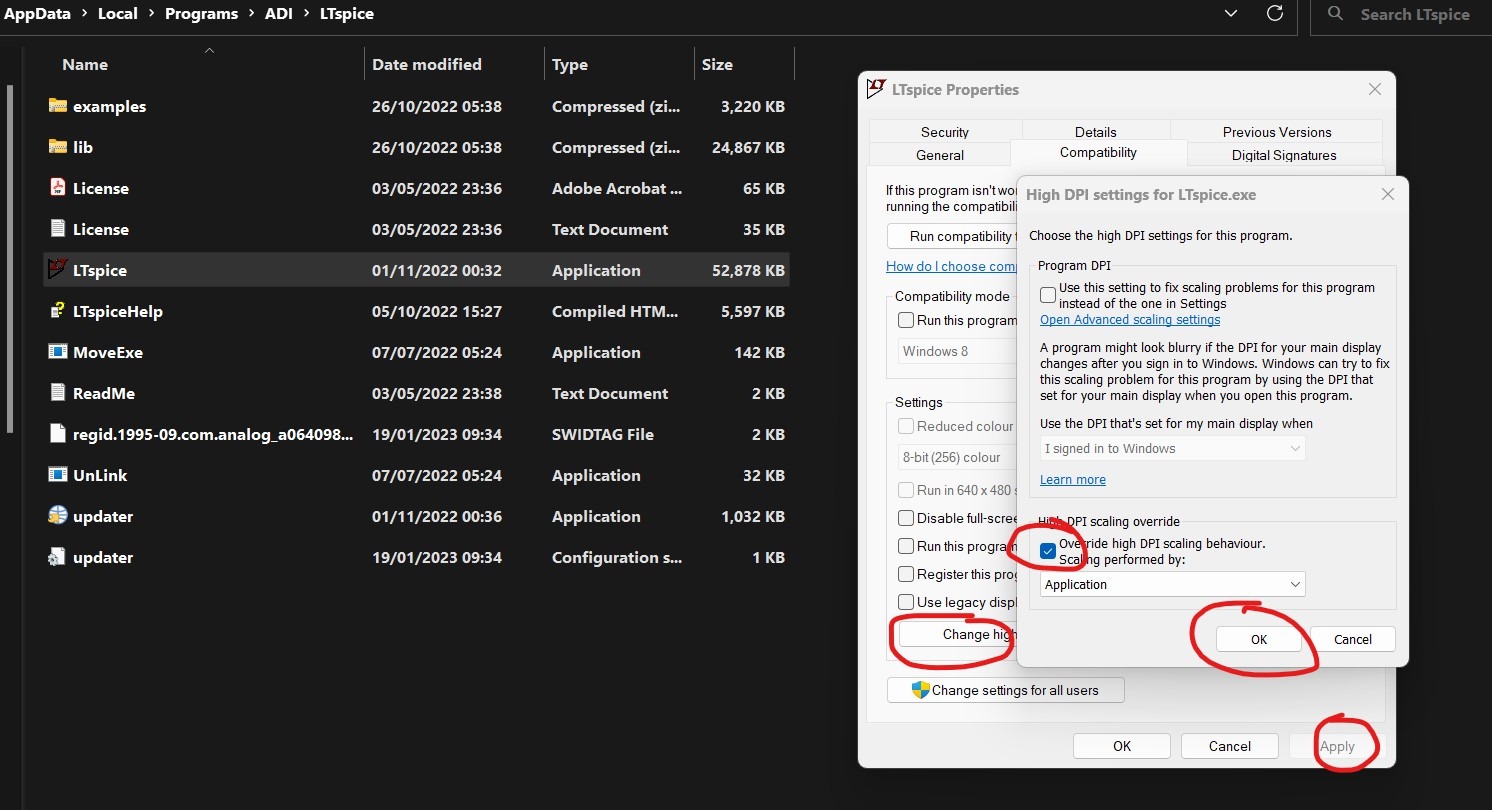The image size is (1492, 810).
Task: Click the updater configuration settings icon
Action: pos(57,557)
